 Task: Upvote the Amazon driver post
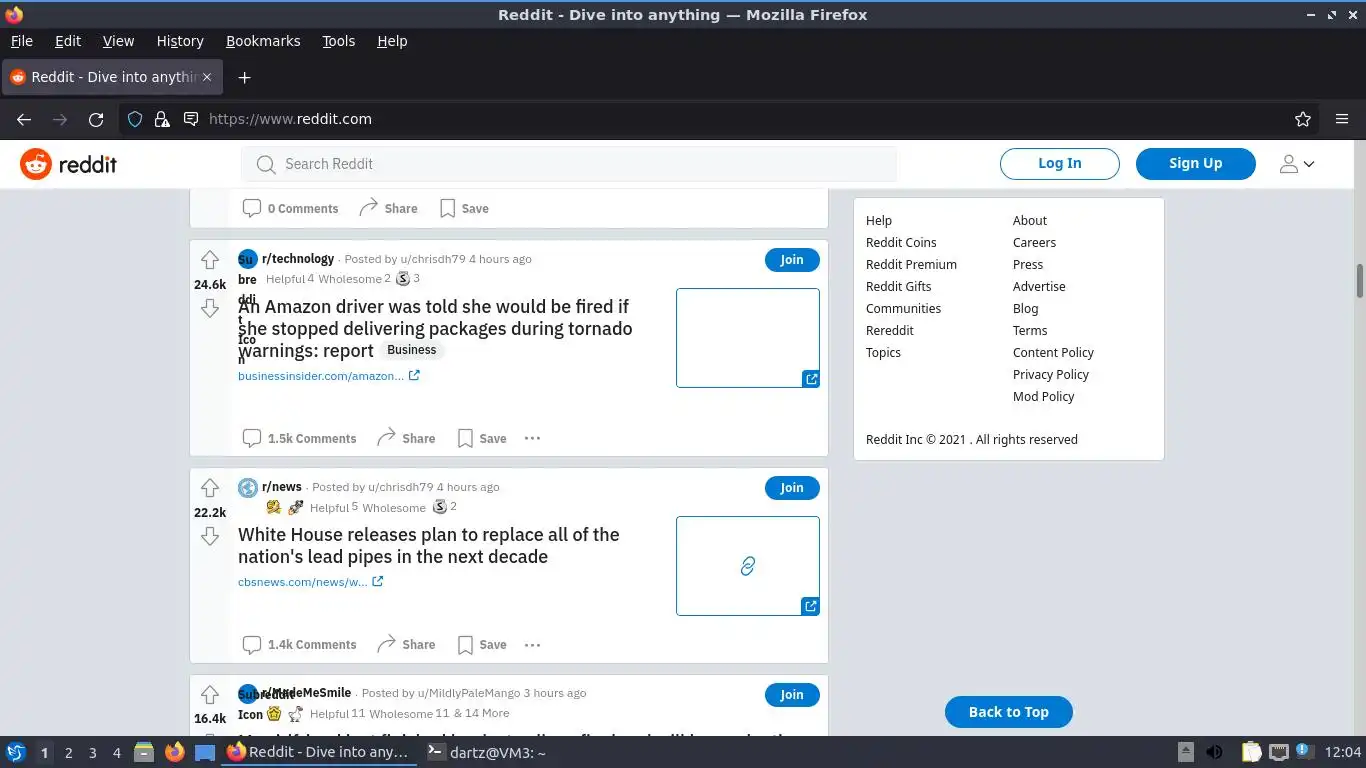[209, 260]
